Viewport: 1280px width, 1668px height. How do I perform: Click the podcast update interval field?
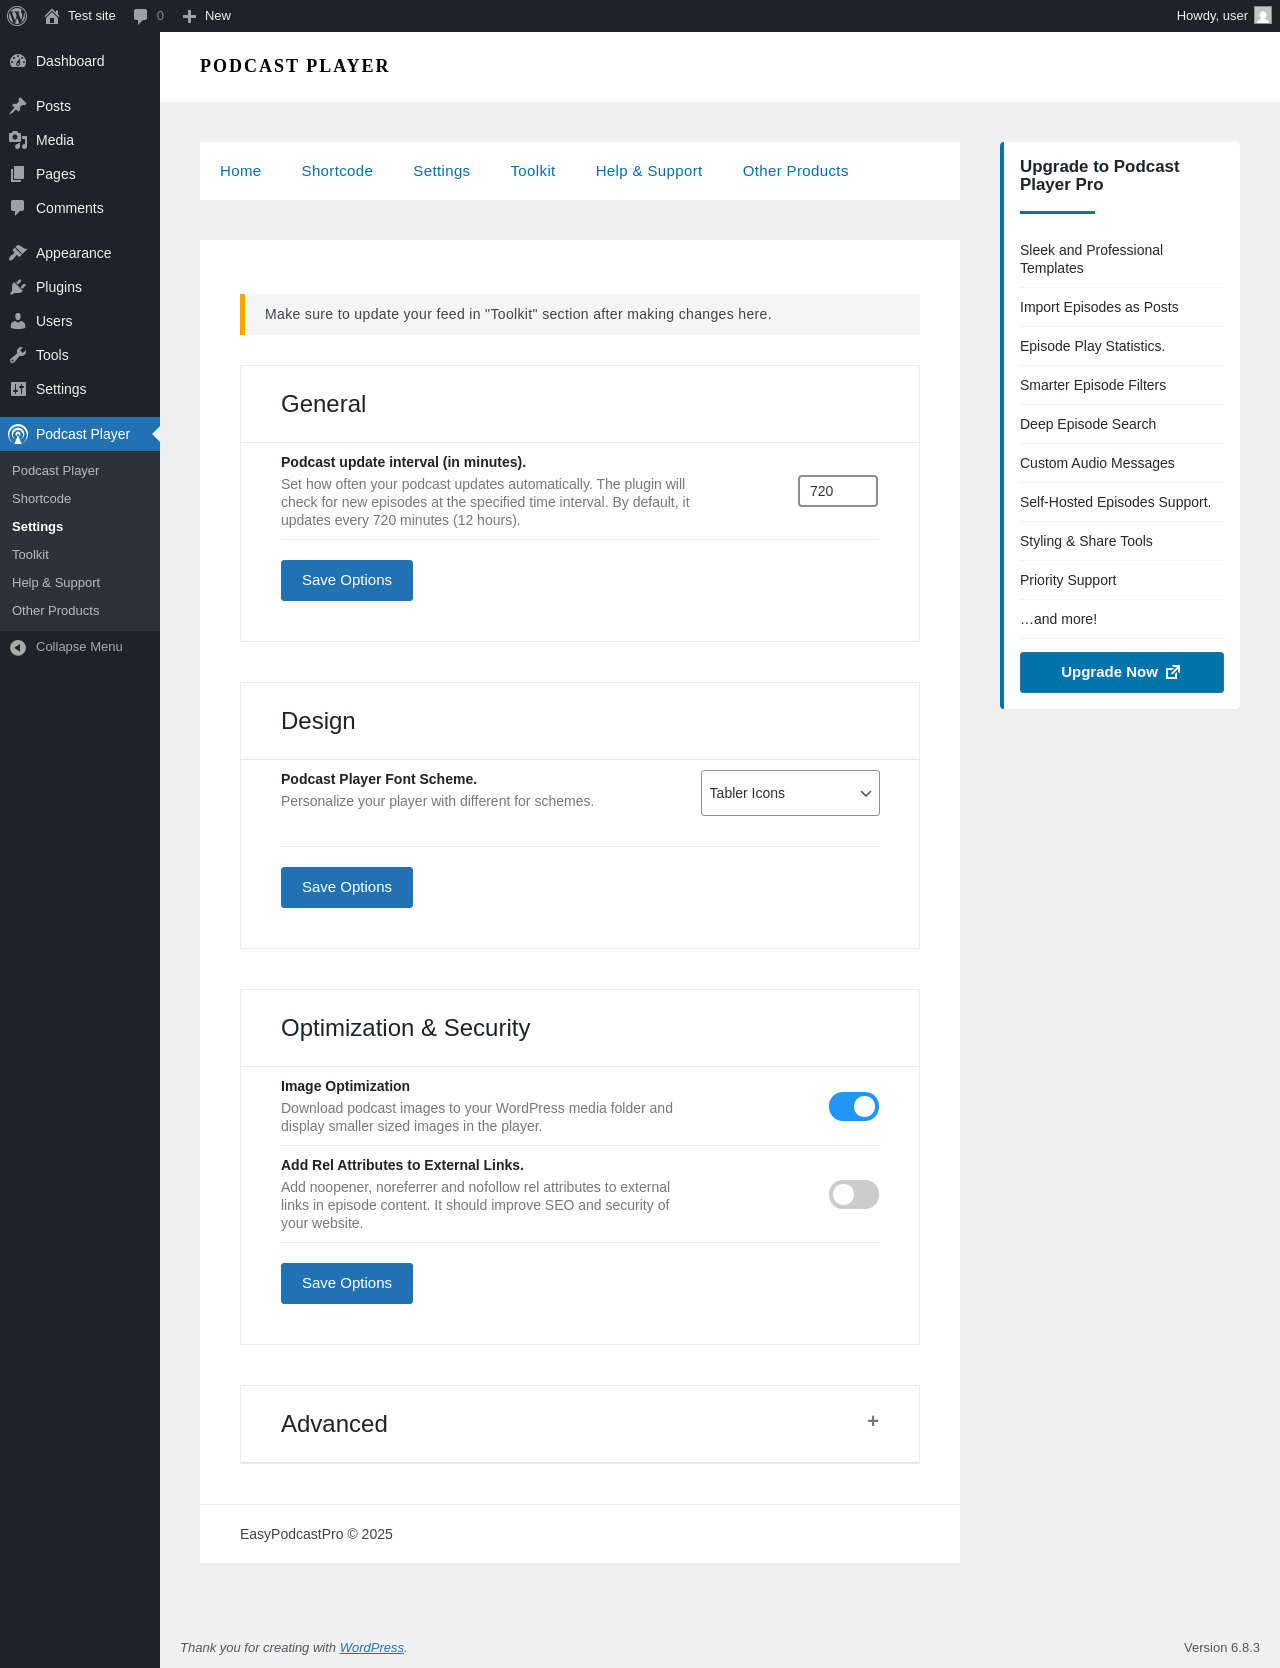(x=837, y=491)
